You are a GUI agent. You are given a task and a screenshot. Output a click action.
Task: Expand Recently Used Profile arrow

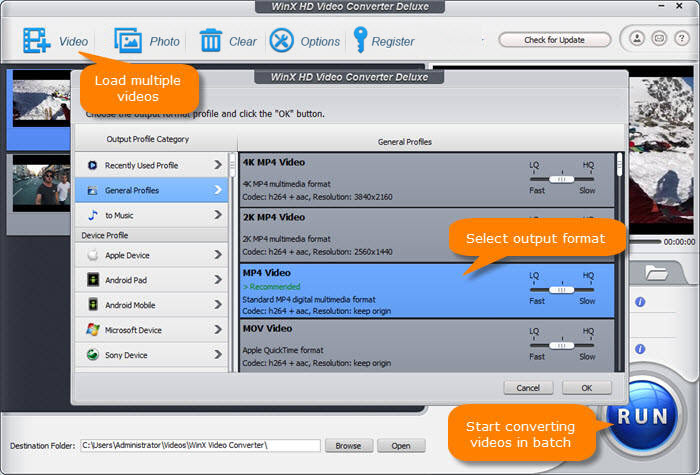pos(218,165)
